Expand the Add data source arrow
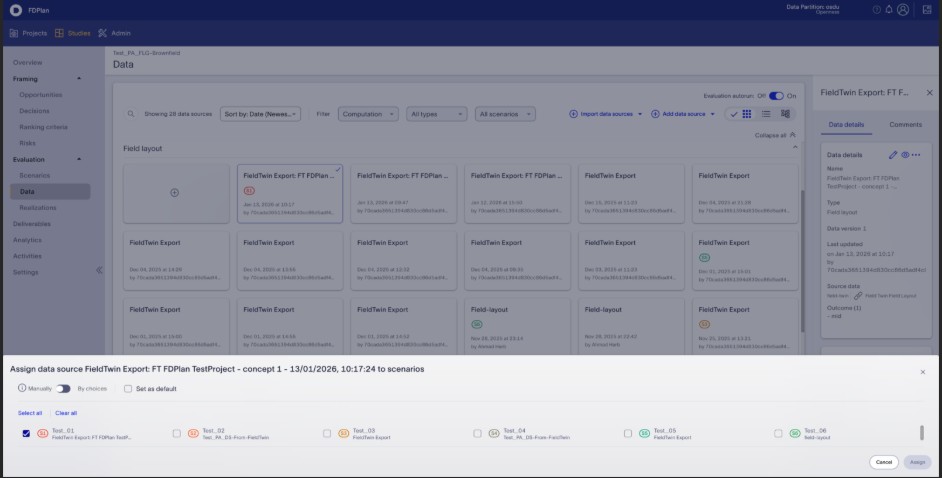942x478 pixels. (713, 114)
